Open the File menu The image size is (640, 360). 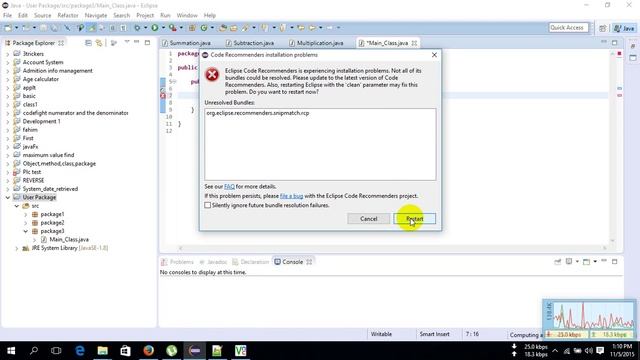tap(7, 16)
